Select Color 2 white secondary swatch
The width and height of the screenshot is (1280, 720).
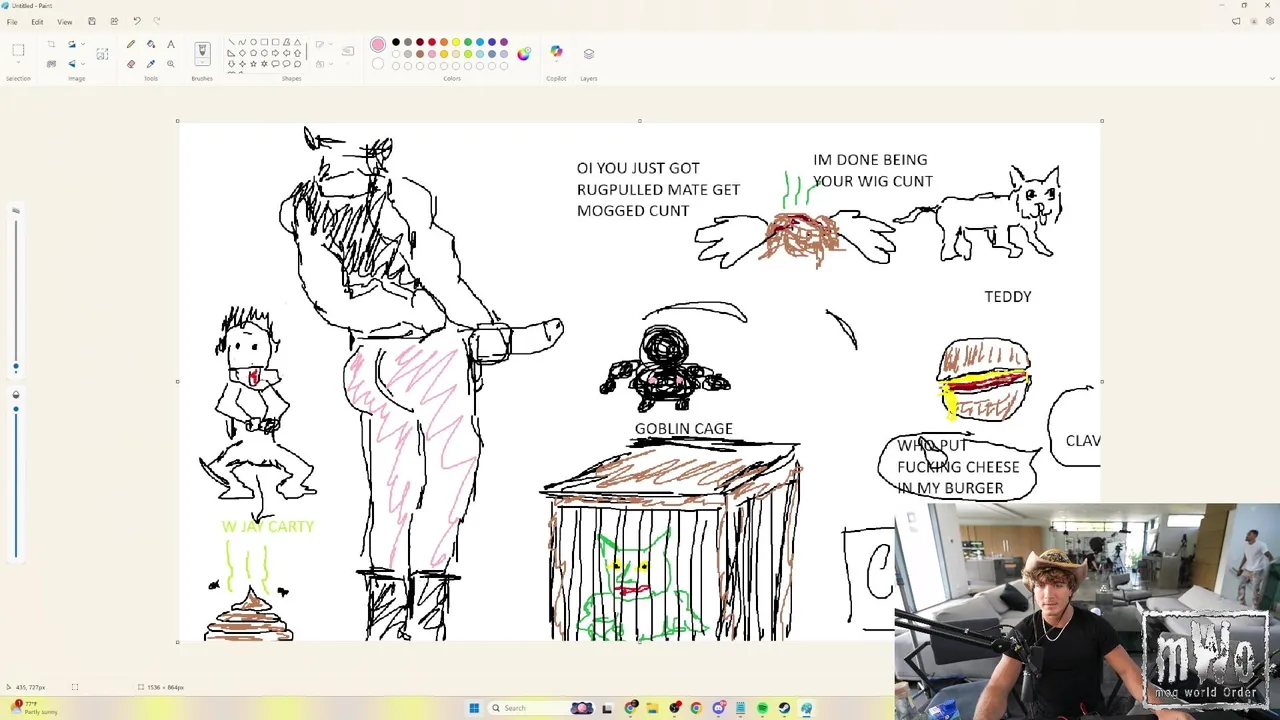pyautogui.click(x=378, y=65)
